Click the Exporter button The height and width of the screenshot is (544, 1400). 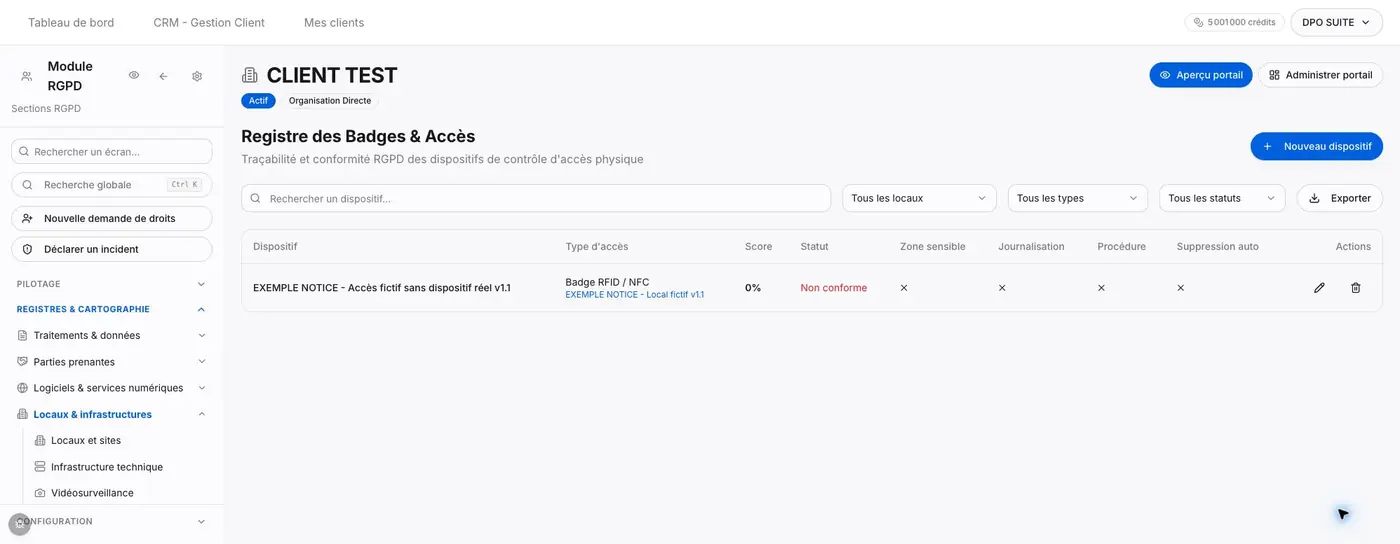(x=1339, y=198)
